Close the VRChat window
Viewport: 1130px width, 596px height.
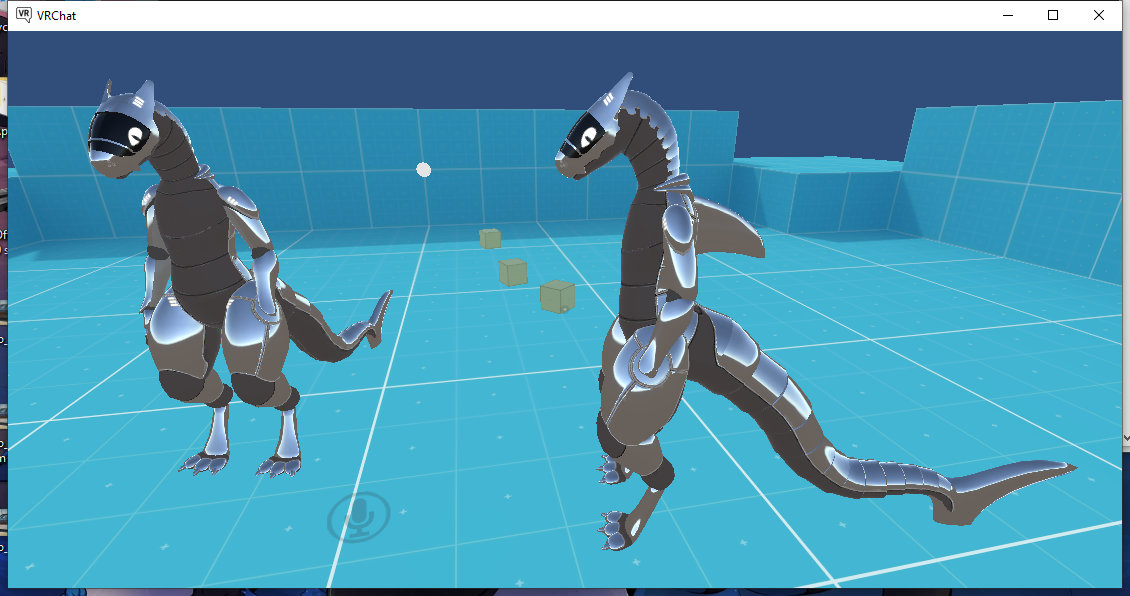pos(1099,15)
